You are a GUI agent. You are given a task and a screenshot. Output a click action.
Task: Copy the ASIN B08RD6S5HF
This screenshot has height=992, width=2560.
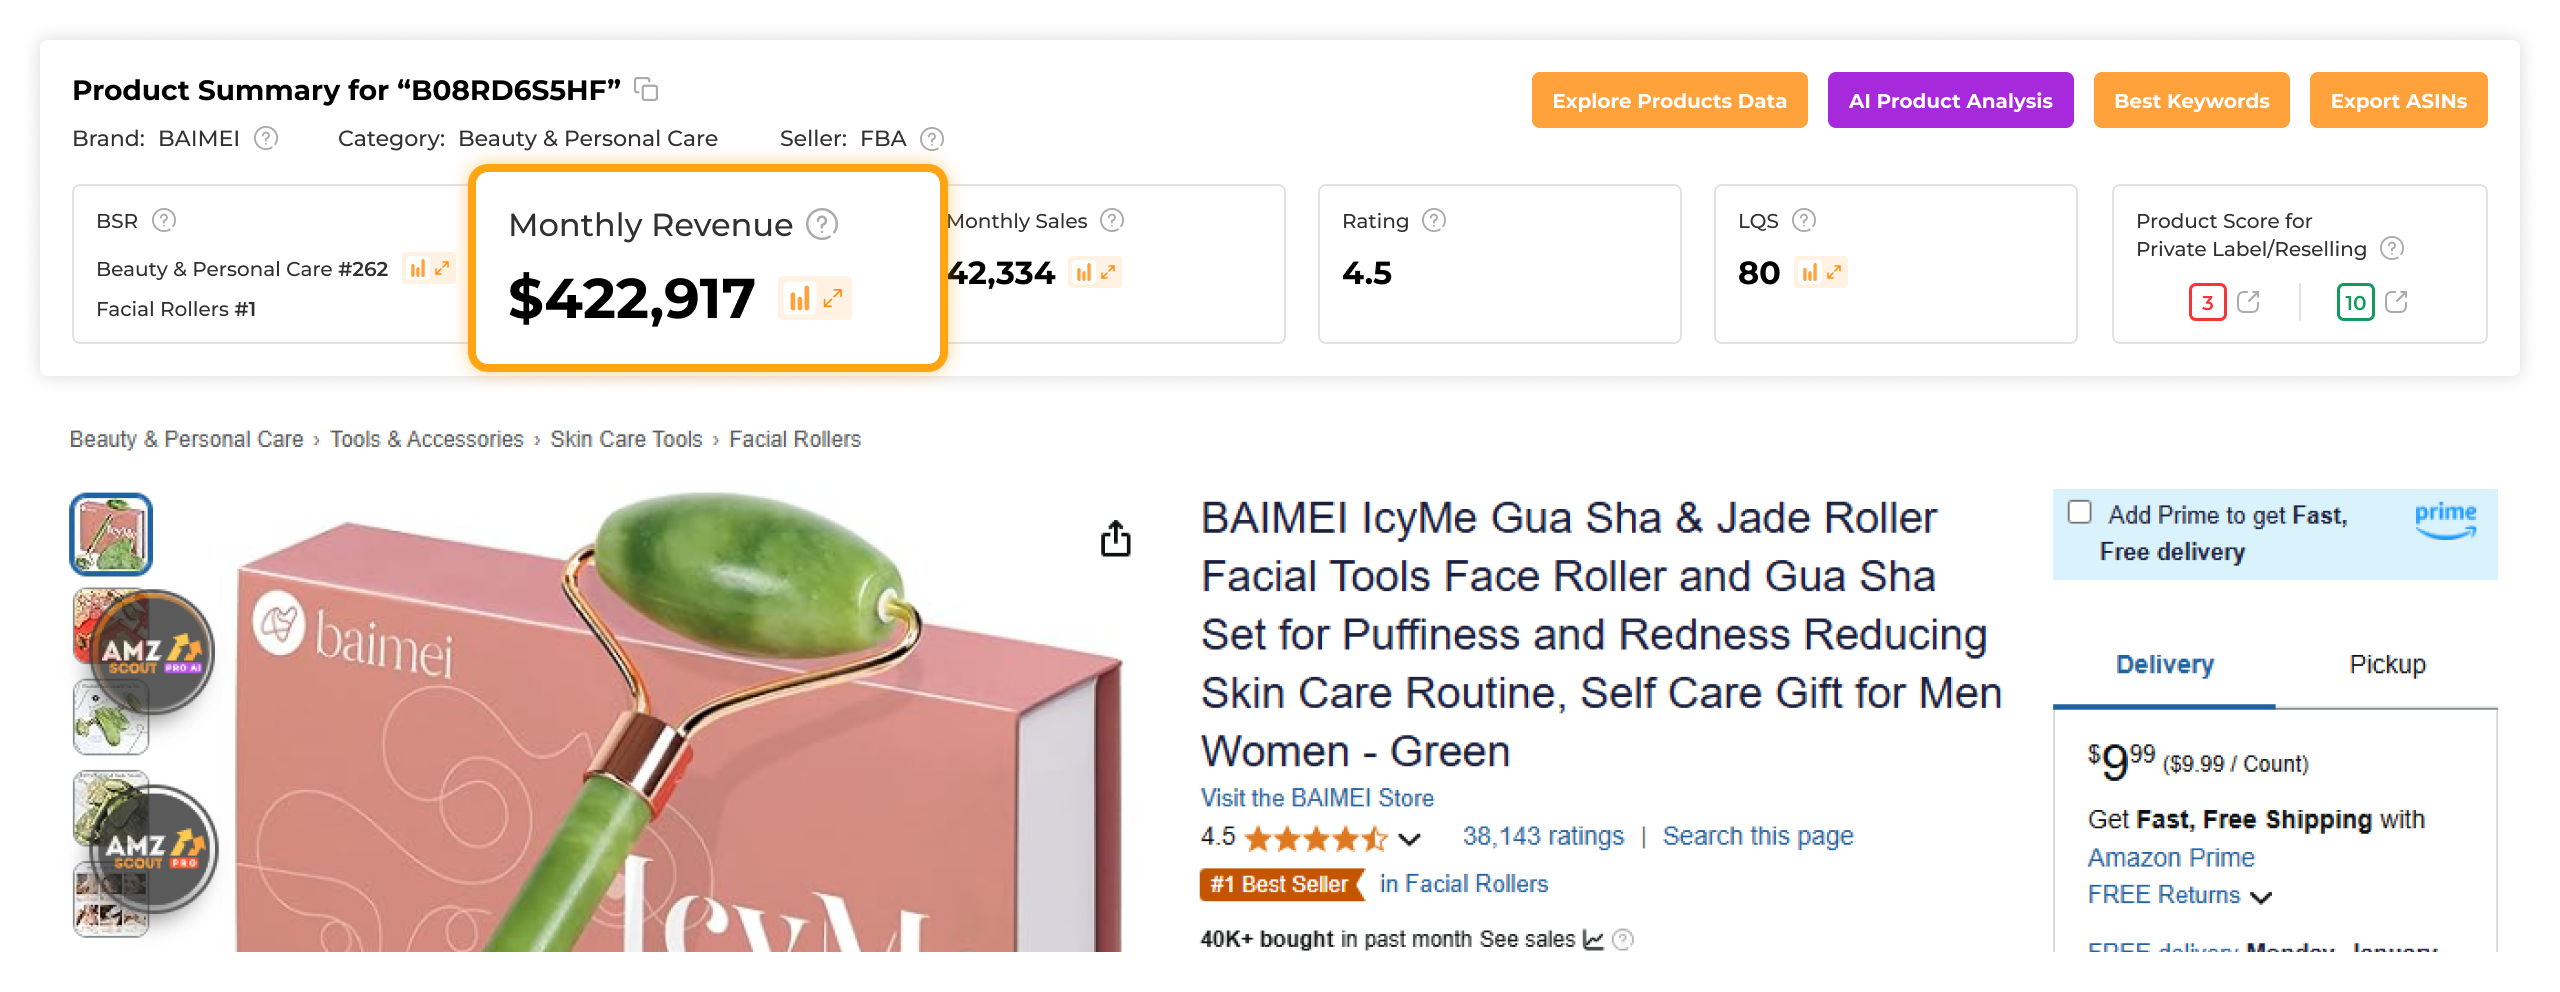point(646,89)
